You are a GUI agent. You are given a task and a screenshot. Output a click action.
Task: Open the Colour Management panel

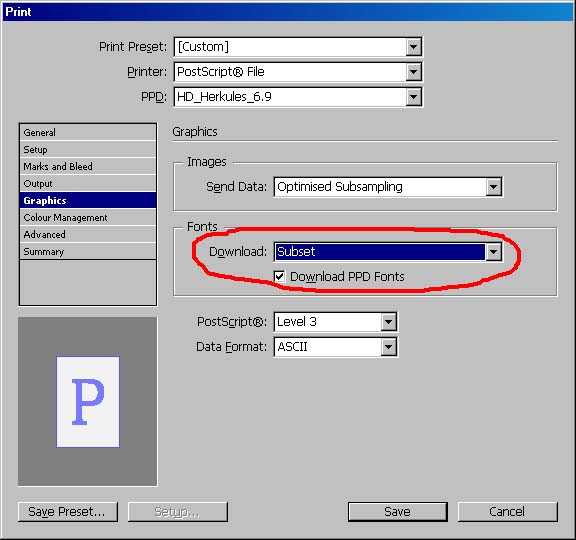88,217
